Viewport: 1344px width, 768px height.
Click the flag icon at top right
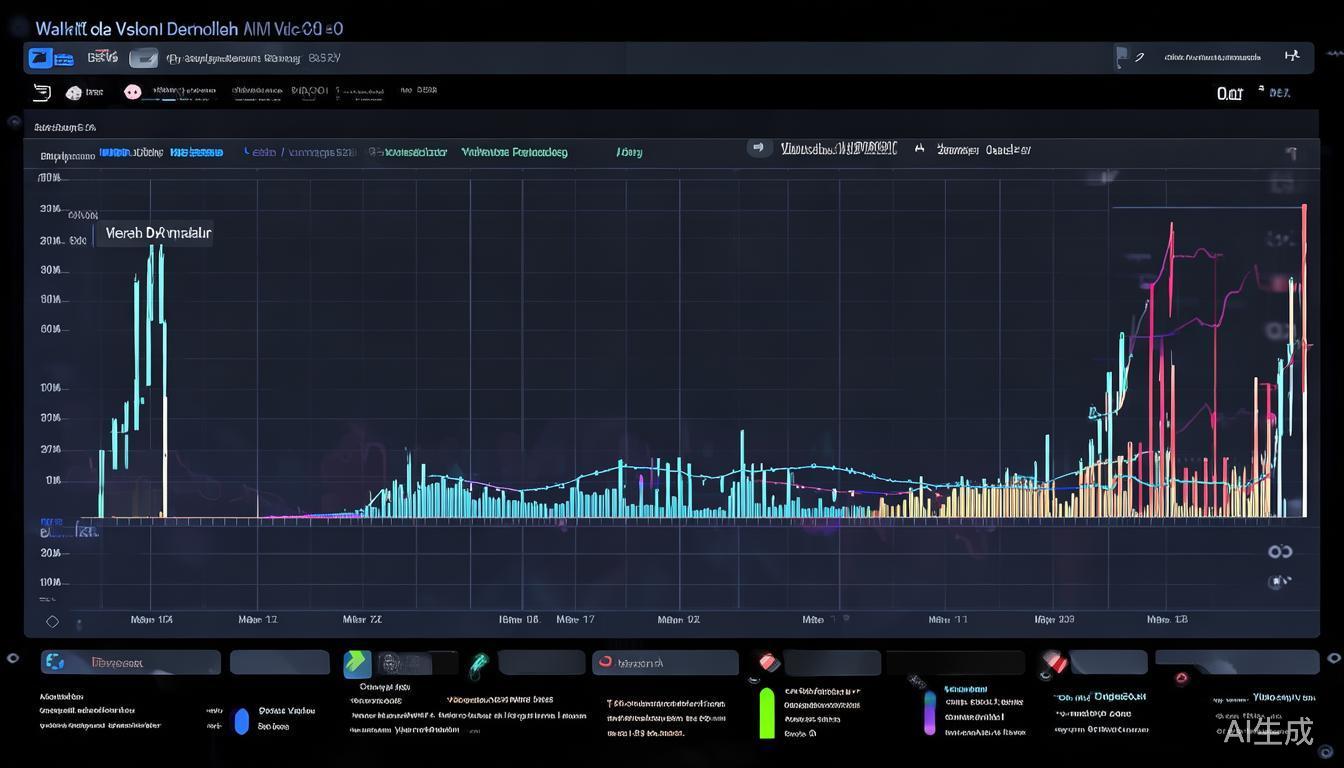click(1122, 57)
